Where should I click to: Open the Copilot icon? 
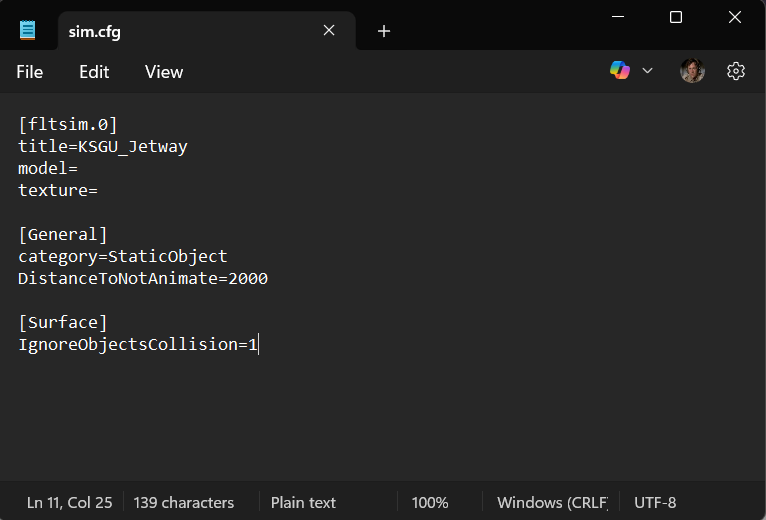(619, 70)
